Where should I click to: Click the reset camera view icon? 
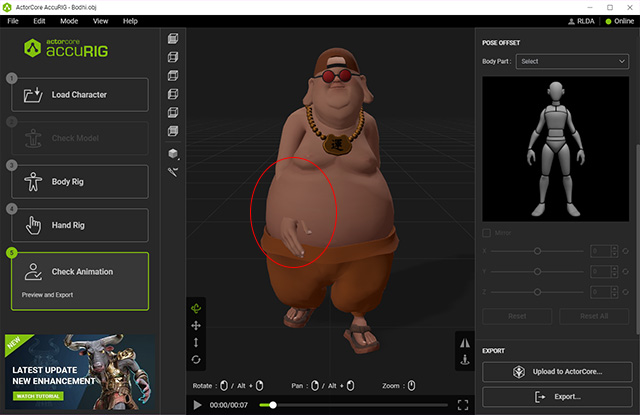tap(196, 360)
